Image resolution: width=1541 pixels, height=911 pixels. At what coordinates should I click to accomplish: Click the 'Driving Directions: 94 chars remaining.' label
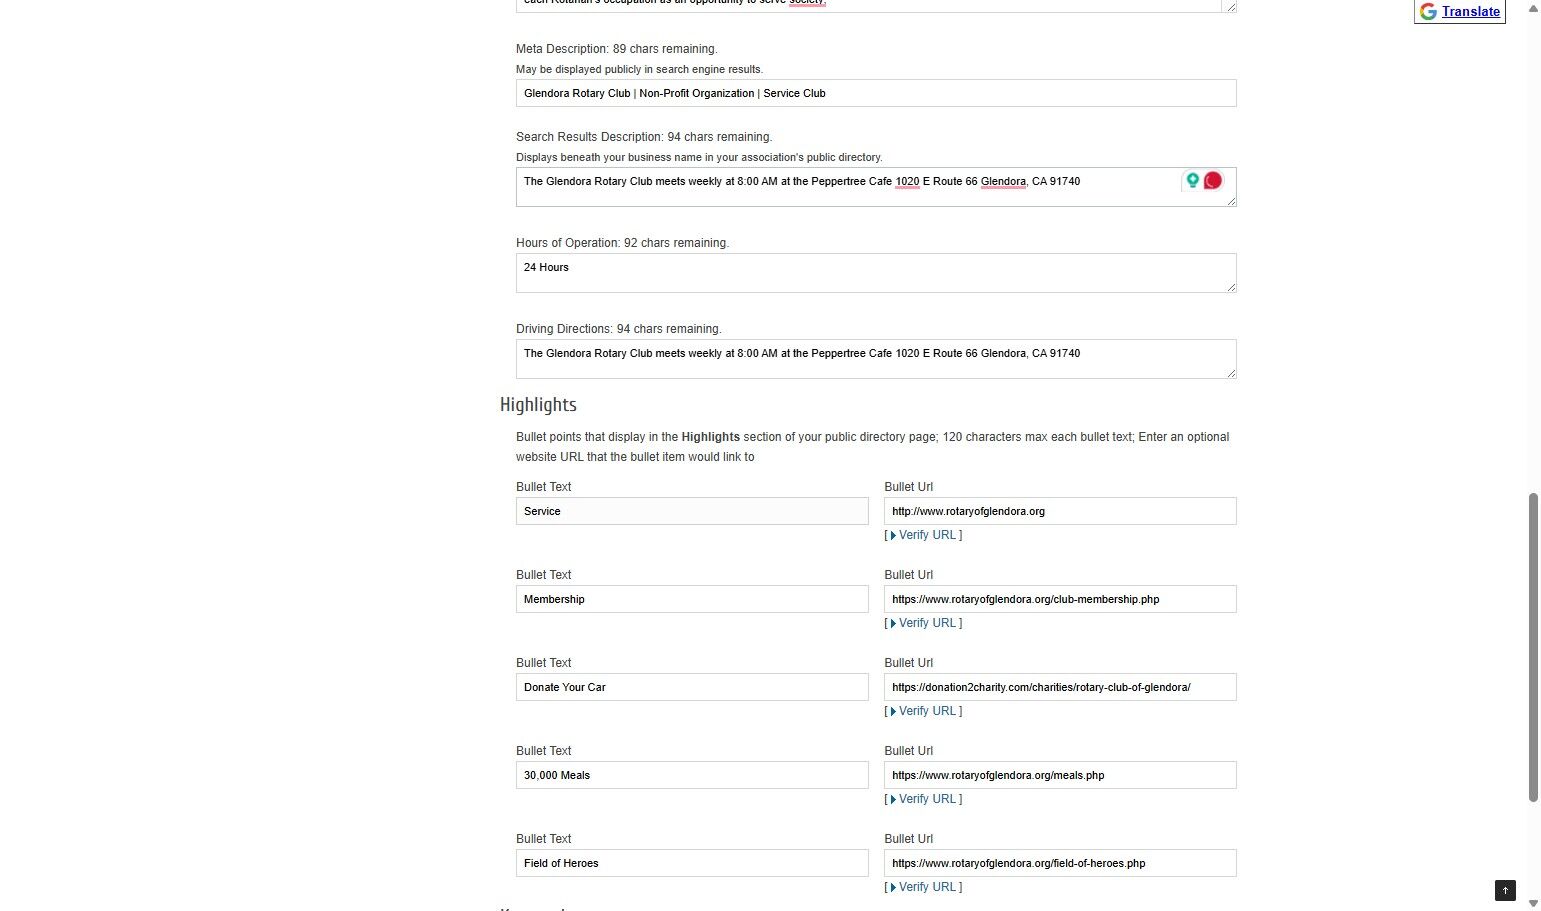[x=618, y=329]
